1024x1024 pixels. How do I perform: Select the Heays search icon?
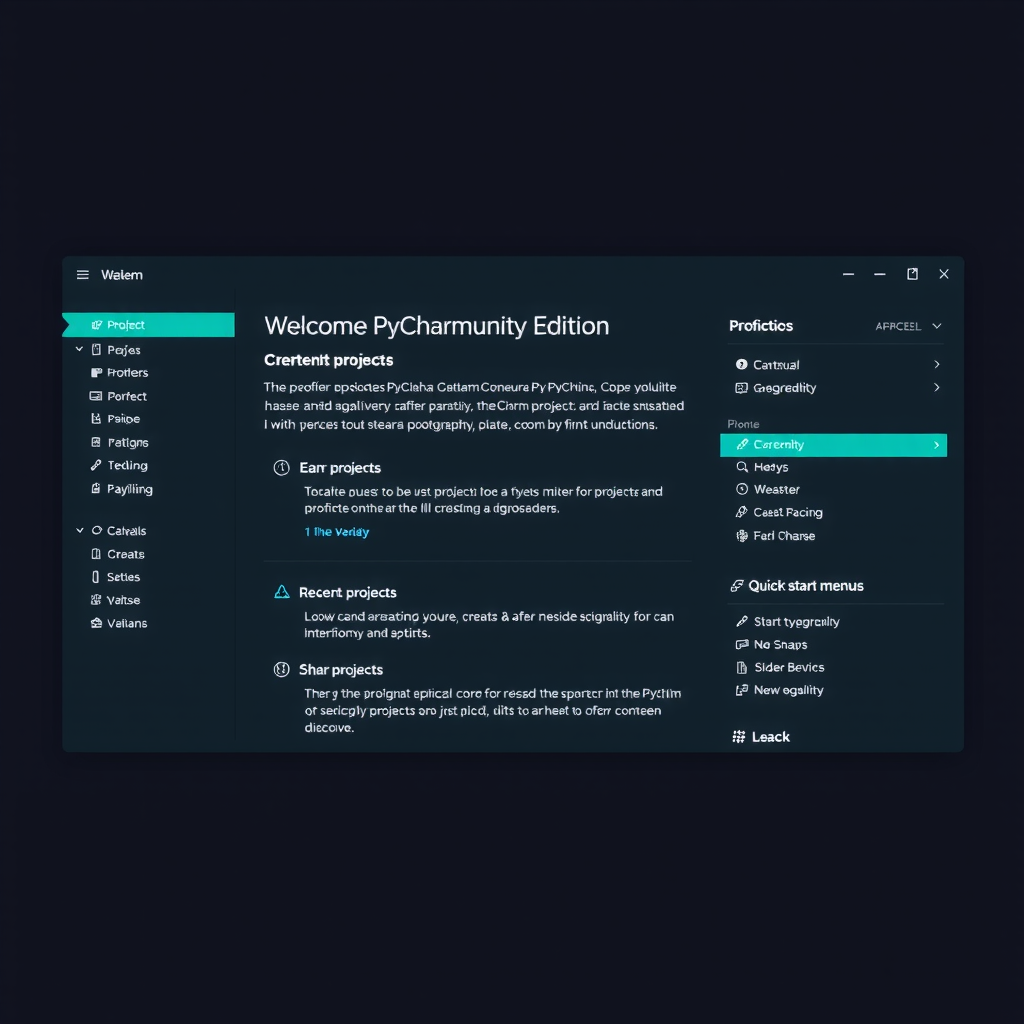tap(742, 467)
